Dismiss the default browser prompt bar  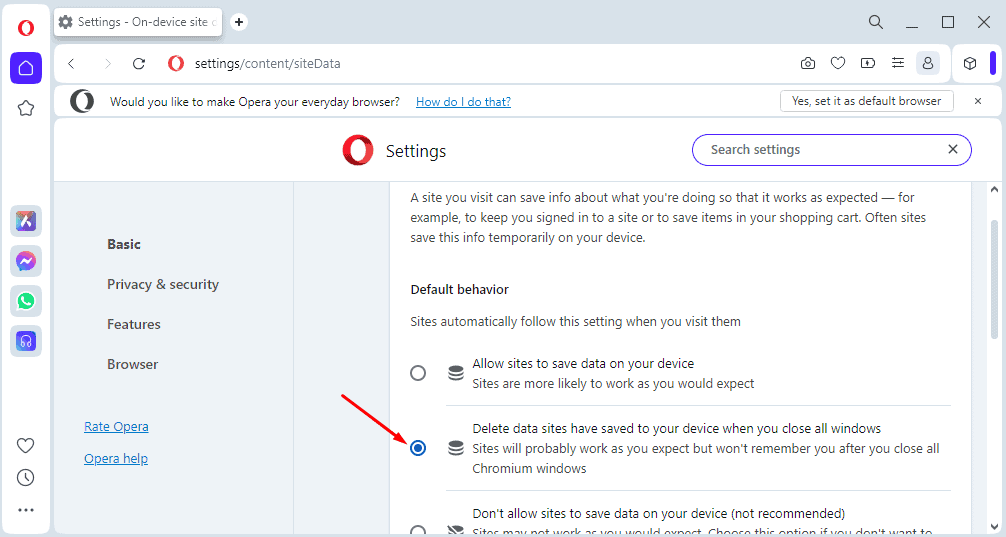click(x=978, y=101)
